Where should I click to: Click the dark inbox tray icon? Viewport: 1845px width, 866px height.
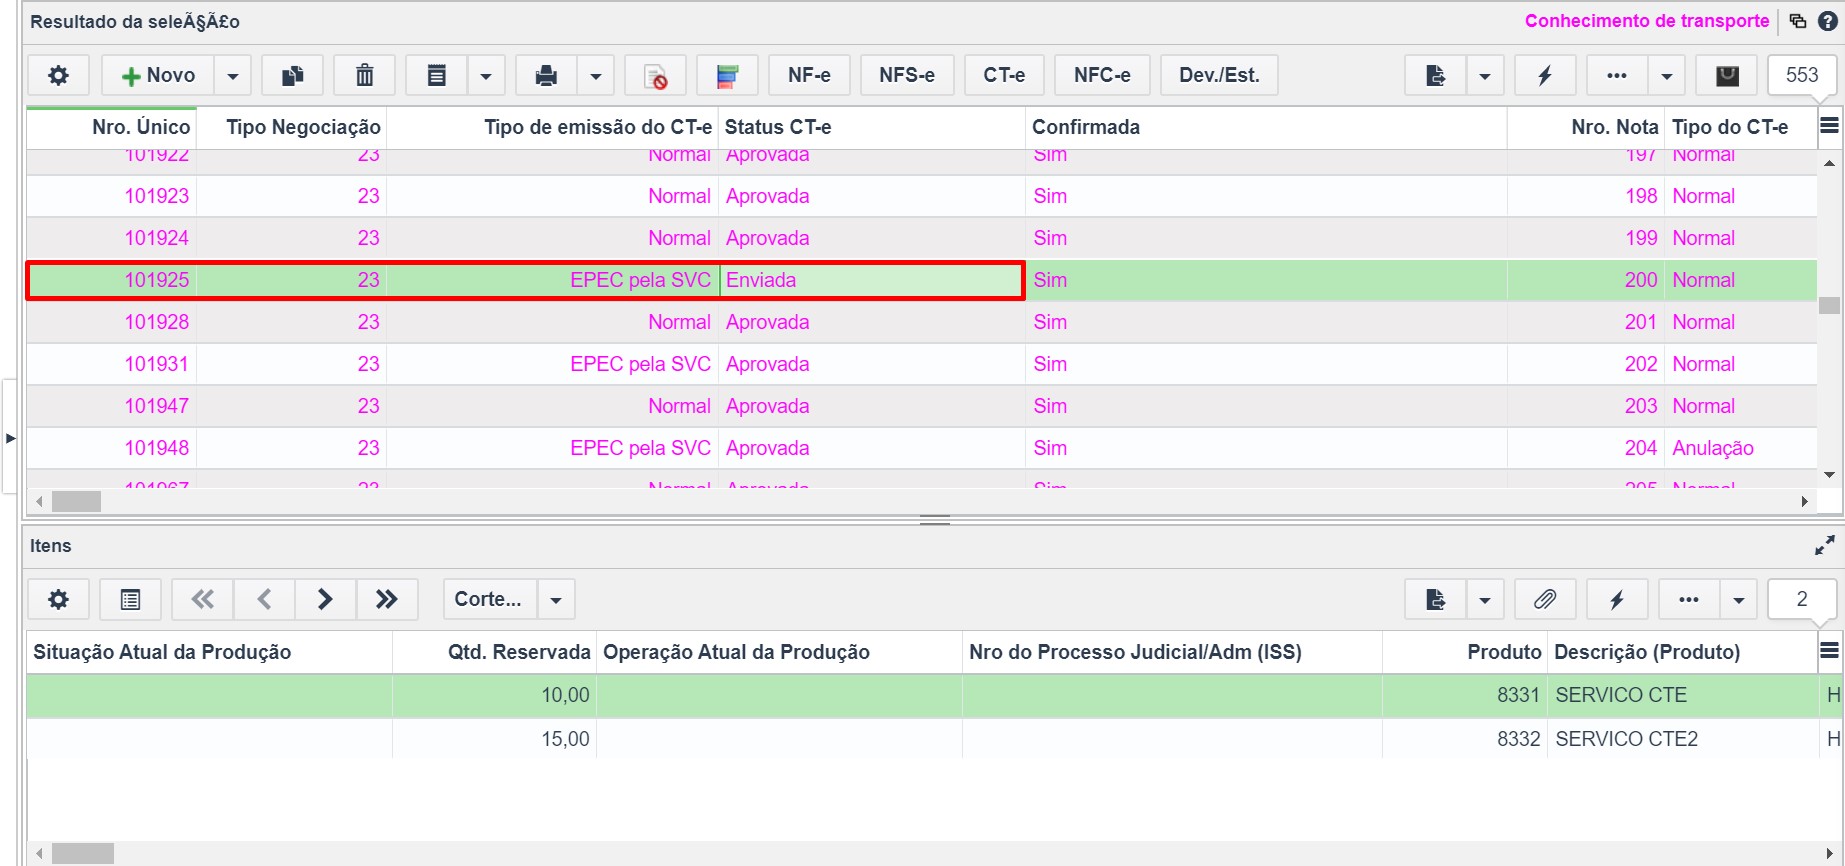click(x=1727, y=75)
